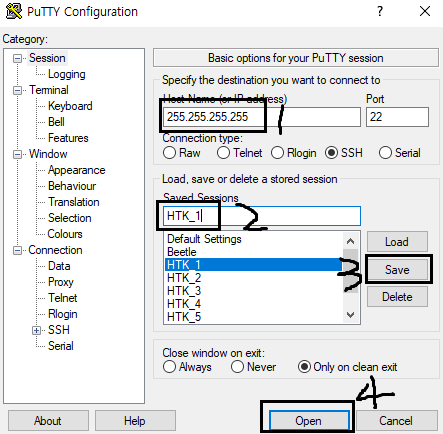Select Beetle in saved sessions list
This screenshot has height=434, width=443.
click(x=253, y=252)
